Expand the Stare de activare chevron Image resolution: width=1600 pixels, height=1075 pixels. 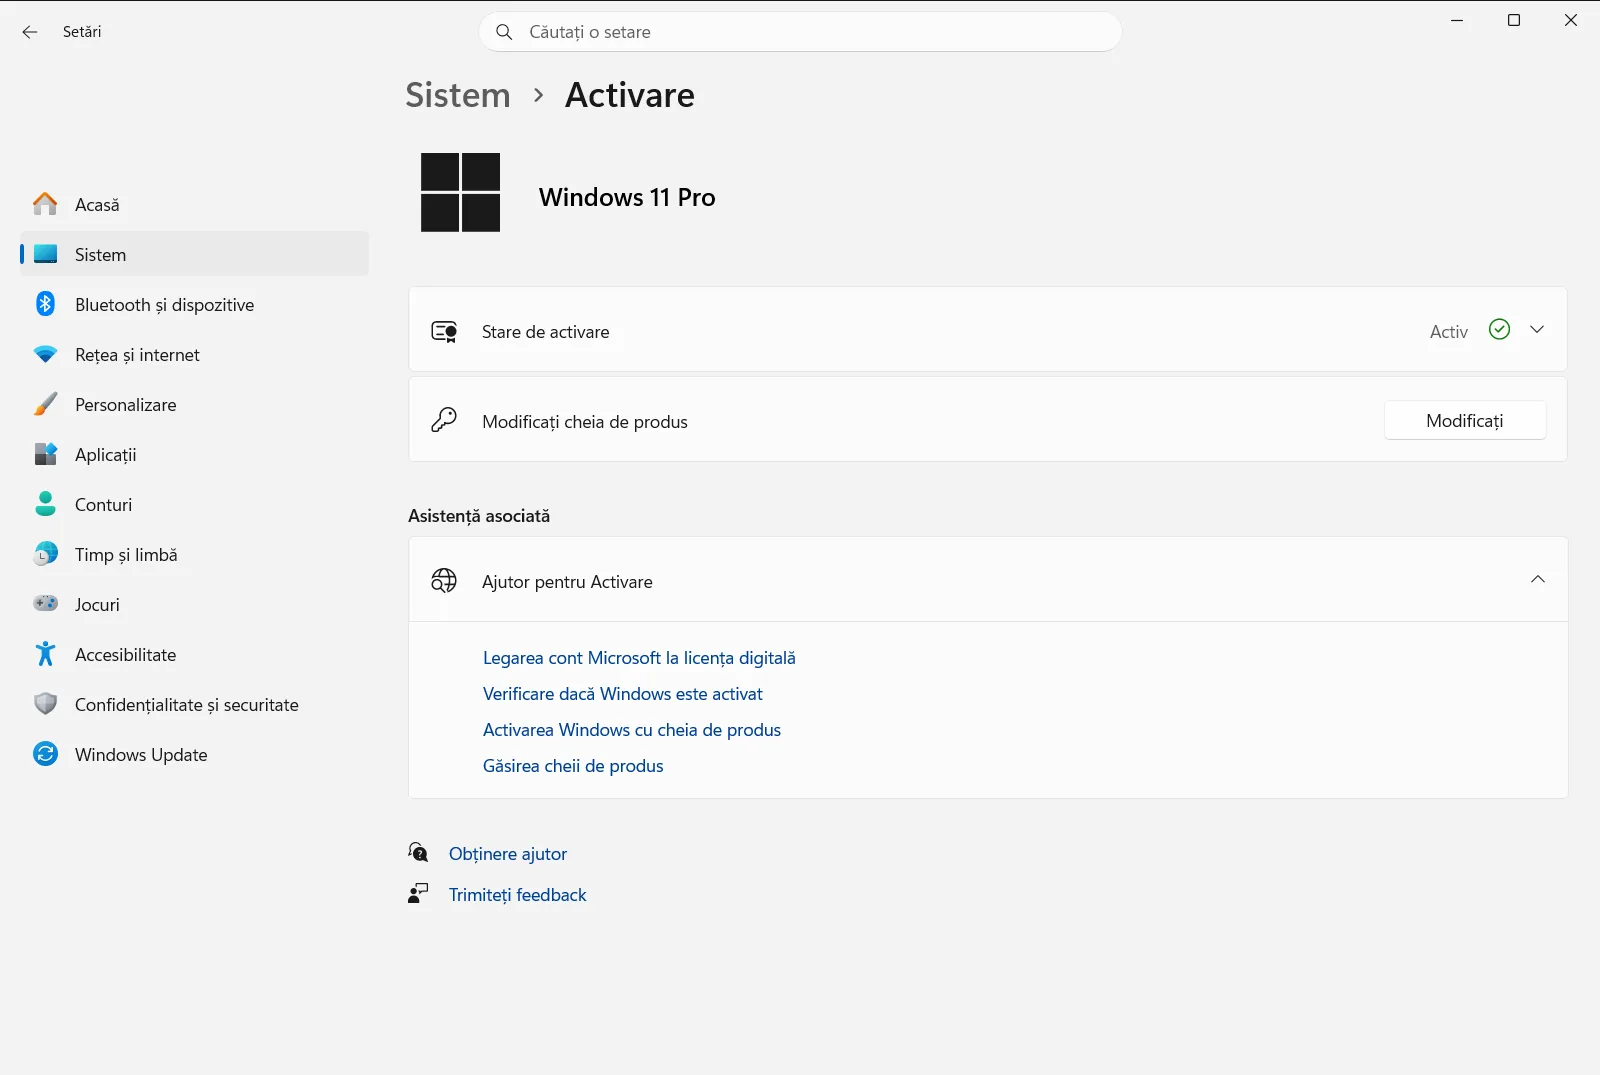(x=1537, y=330)
